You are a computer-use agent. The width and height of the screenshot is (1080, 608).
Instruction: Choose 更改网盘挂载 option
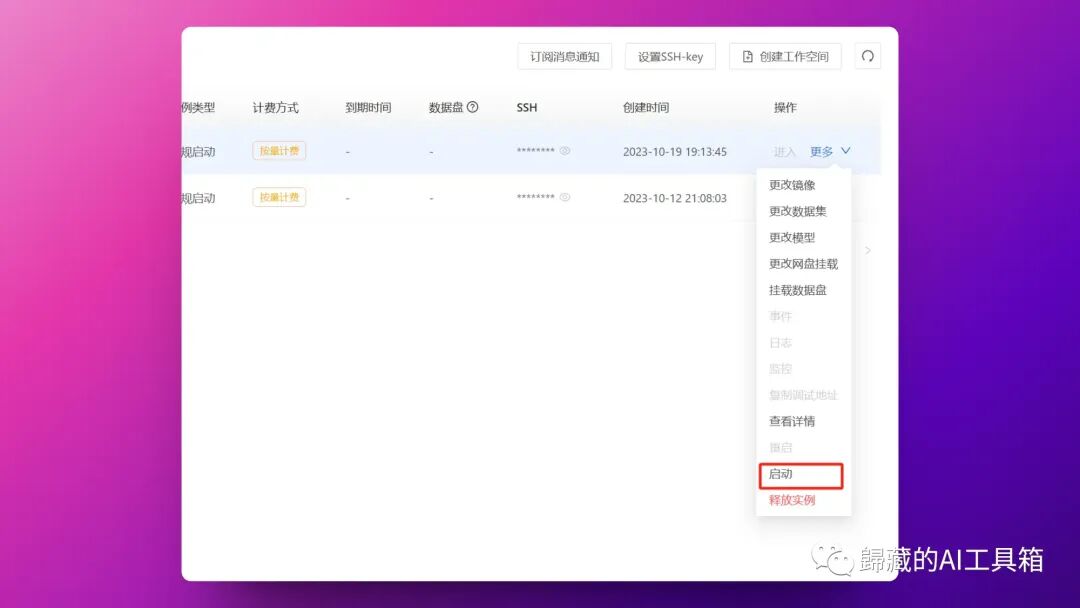[803, 264]
